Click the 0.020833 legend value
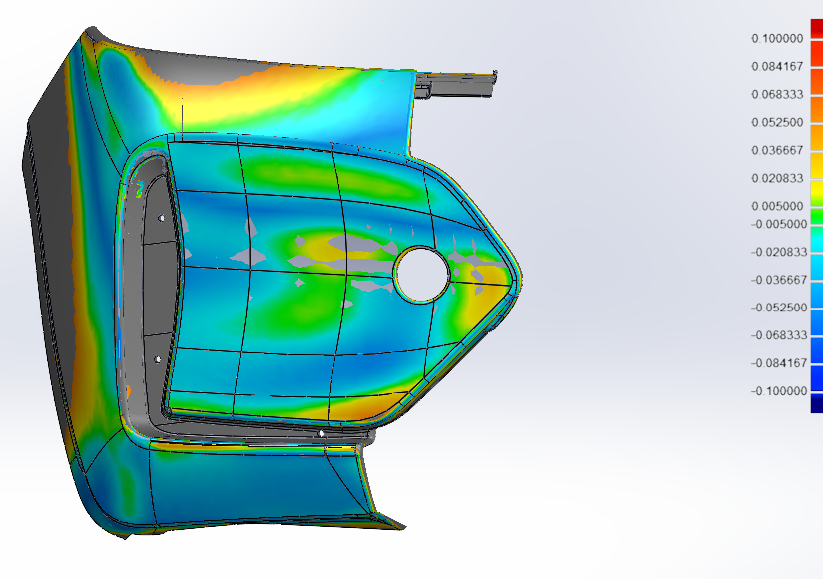The image size is (823, 579). (x=777, y=178)
